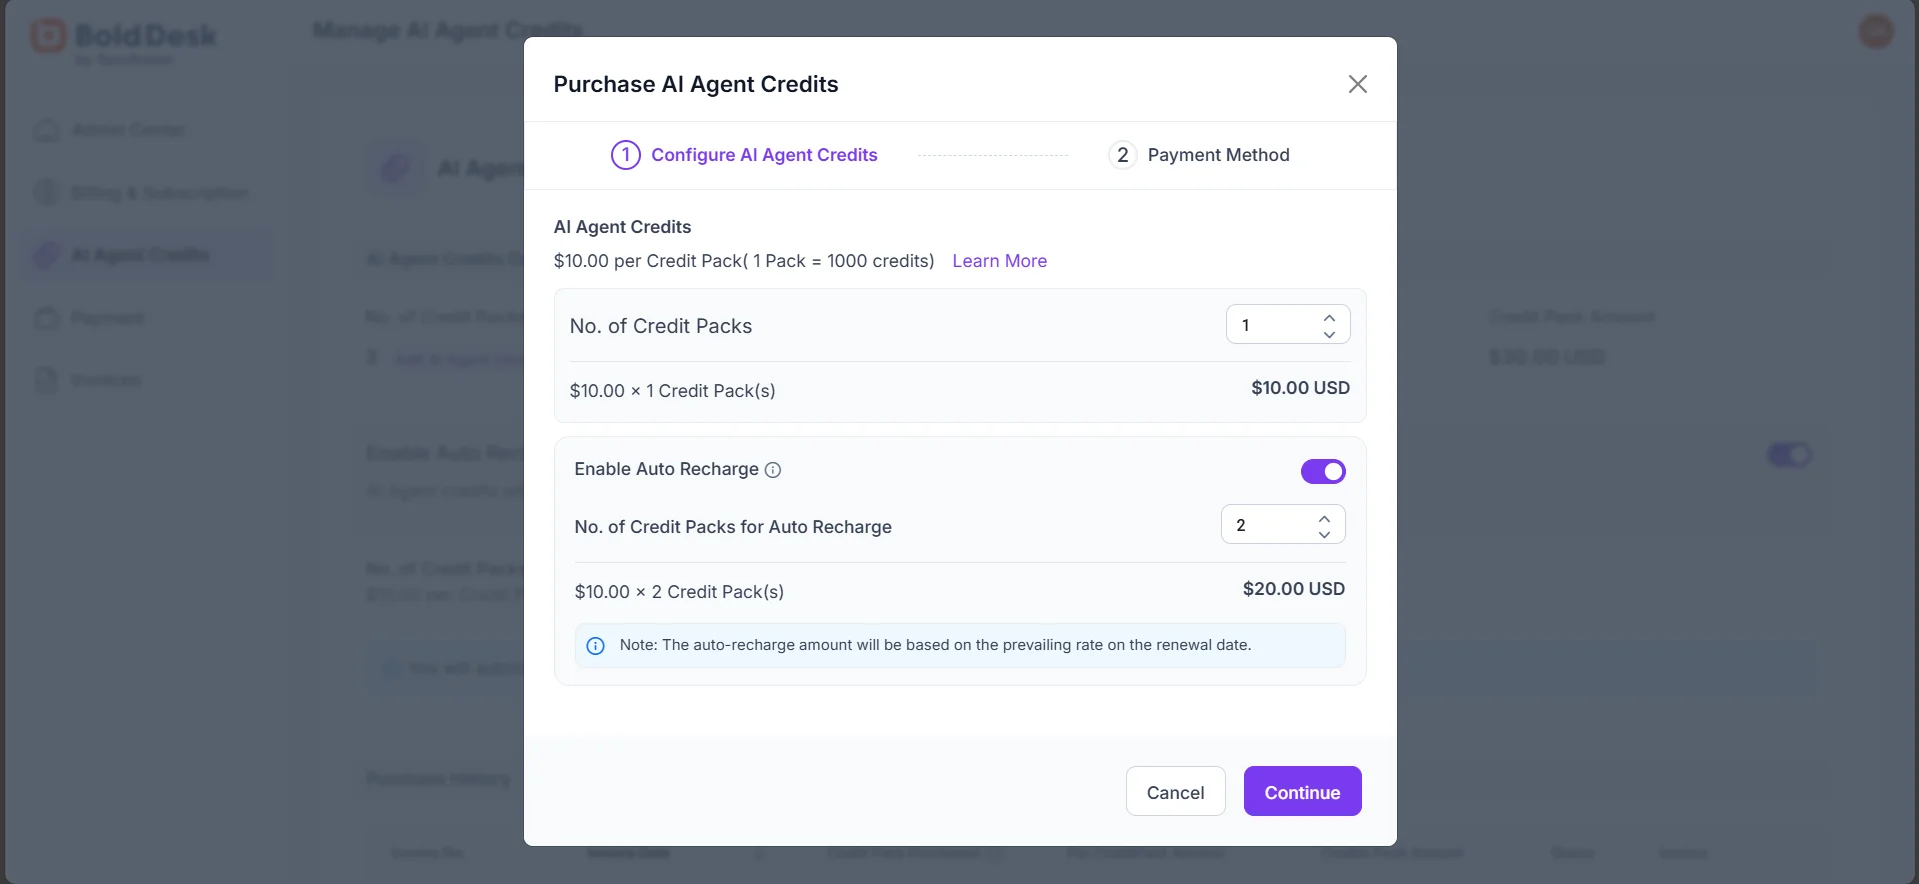Toggle dimmed auto recharge switch behind dialog
This screenshot has height=884, width=1919.
pyautogui.click(x=1789, y=455)
